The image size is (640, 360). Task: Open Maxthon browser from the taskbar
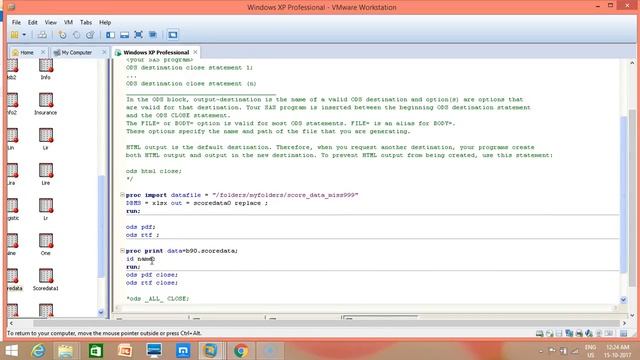coord(183,351)
